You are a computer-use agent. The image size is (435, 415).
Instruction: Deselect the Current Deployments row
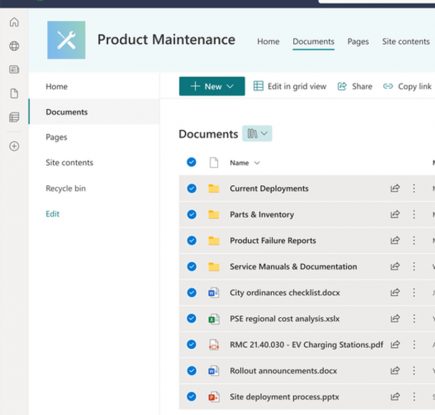191,188
